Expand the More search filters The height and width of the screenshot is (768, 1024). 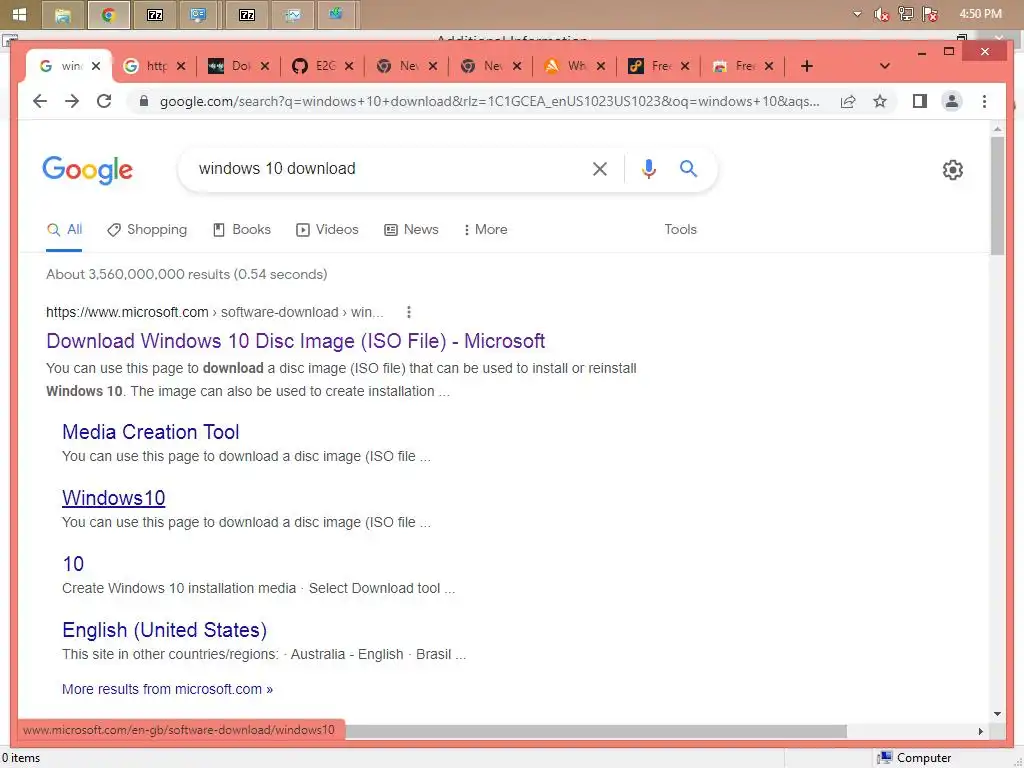tap(485, 229)
